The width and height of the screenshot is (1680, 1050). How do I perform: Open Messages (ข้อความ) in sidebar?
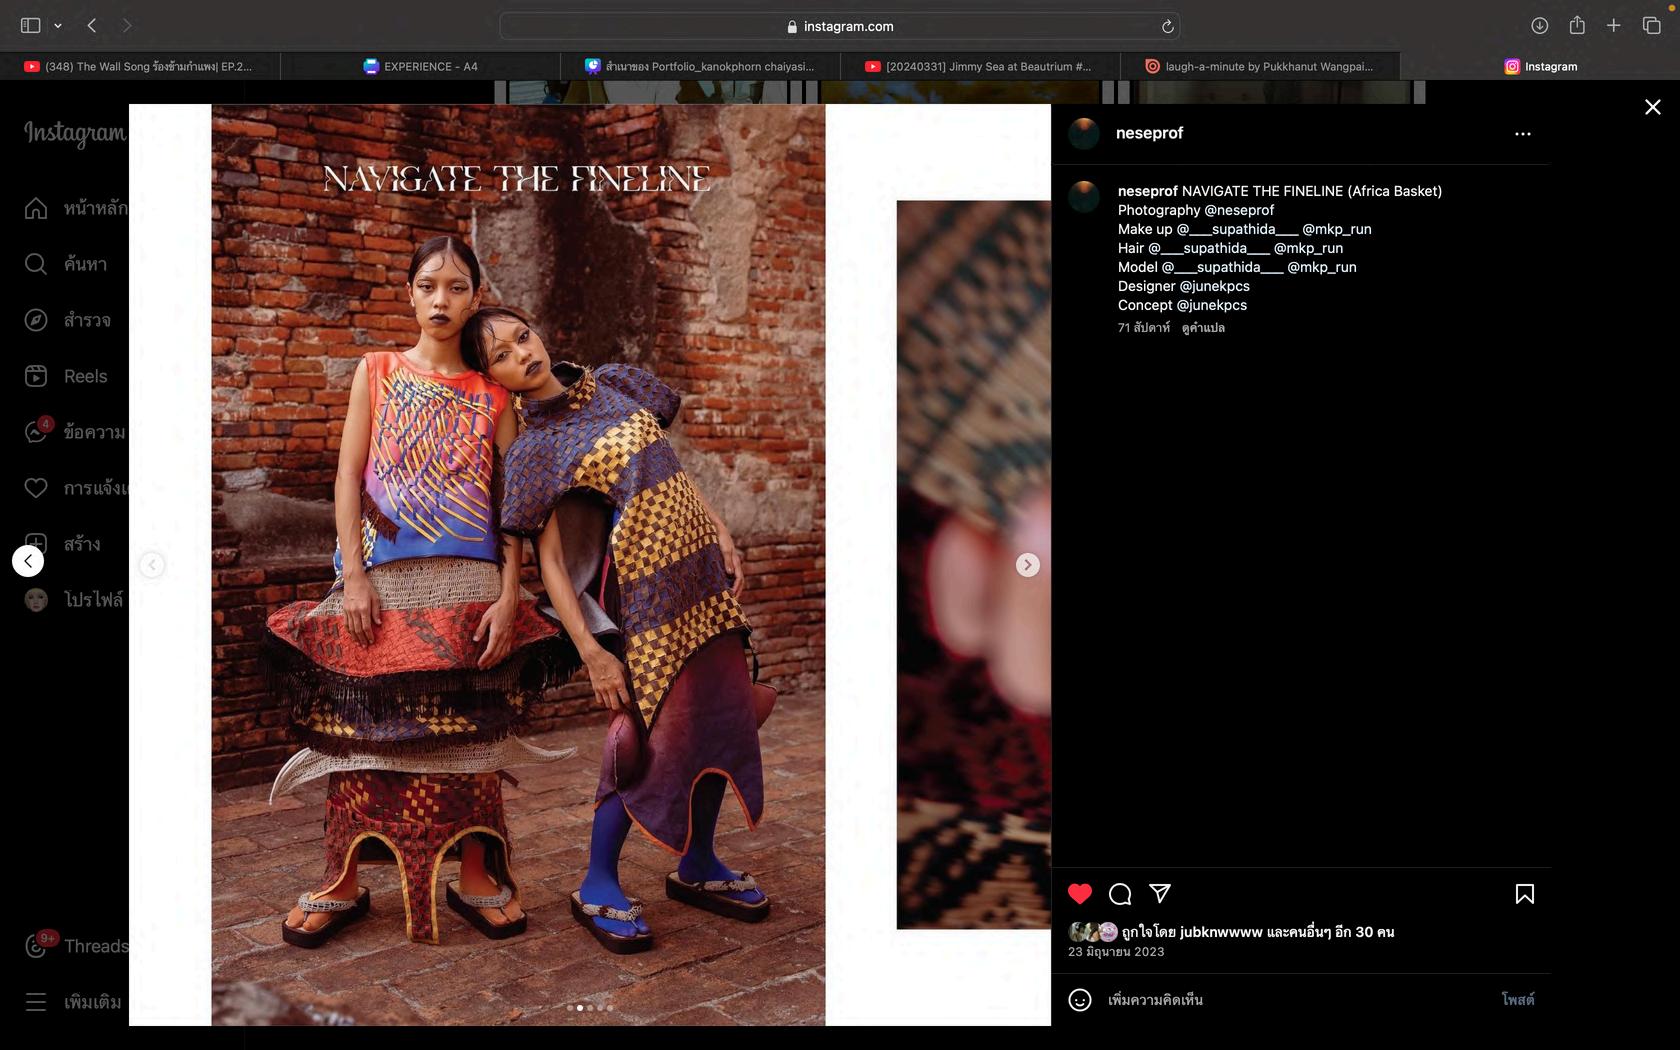(x=75, y=432)
